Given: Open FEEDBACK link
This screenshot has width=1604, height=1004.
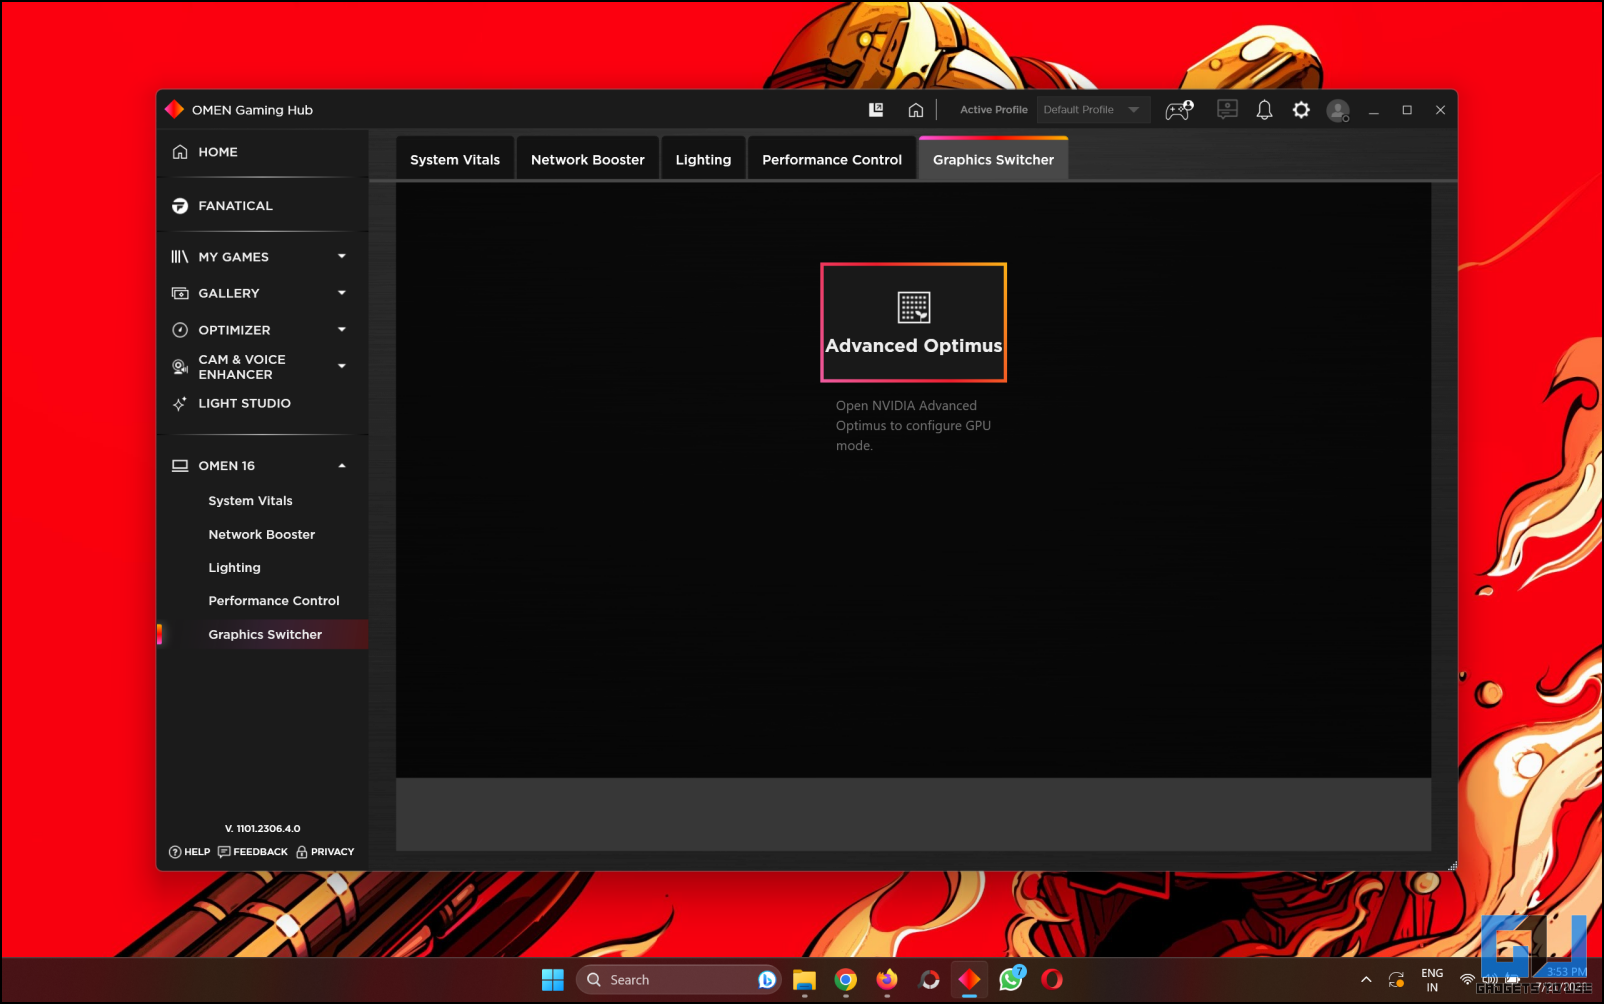Looking at the screenshot, I should pos(253,852).
